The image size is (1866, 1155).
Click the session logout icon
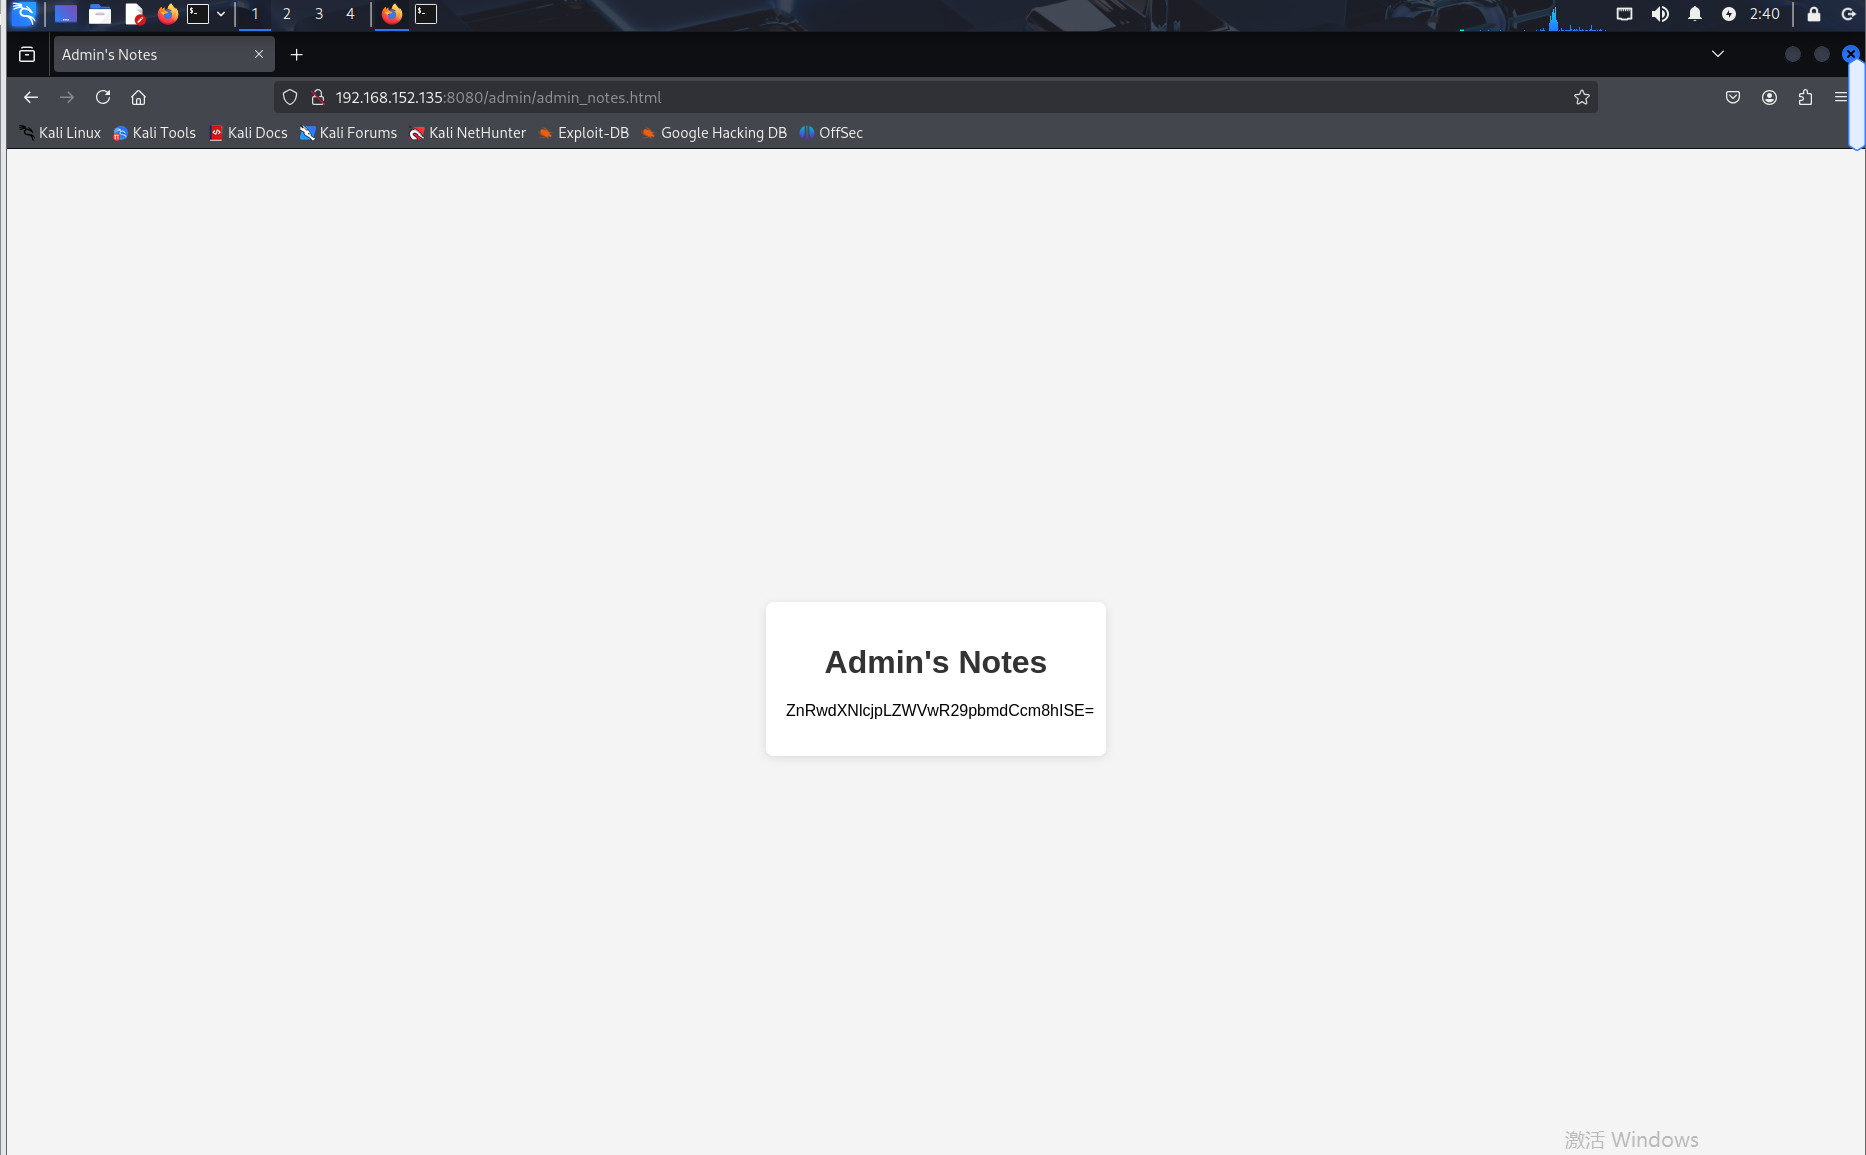pyautogui.click(x=1848, y=14)
